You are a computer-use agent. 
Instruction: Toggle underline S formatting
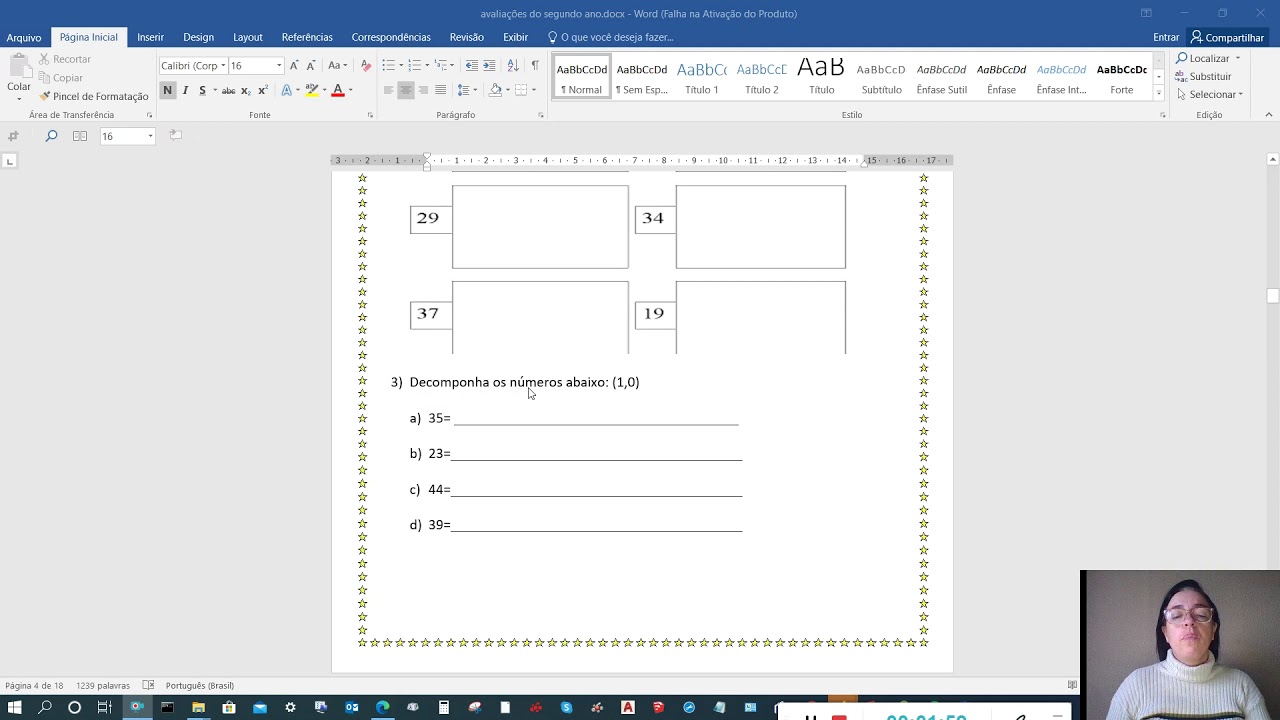tap(202, 90)
